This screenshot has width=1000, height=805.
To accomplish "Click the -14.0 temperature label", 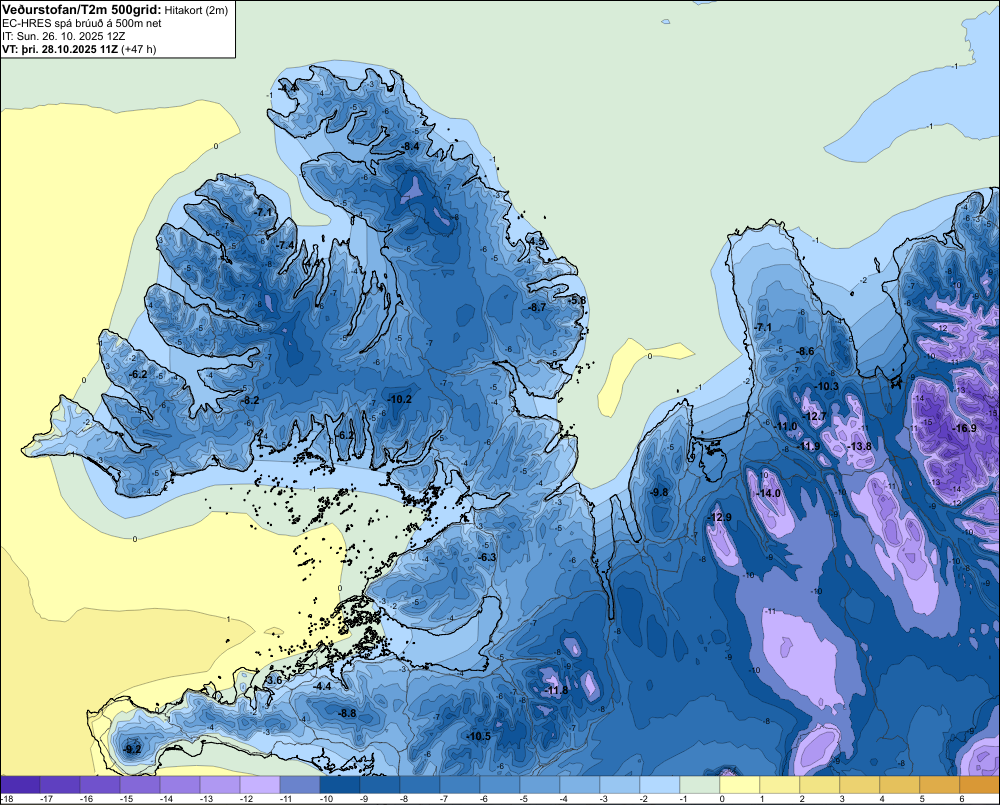I will point(768,493).
